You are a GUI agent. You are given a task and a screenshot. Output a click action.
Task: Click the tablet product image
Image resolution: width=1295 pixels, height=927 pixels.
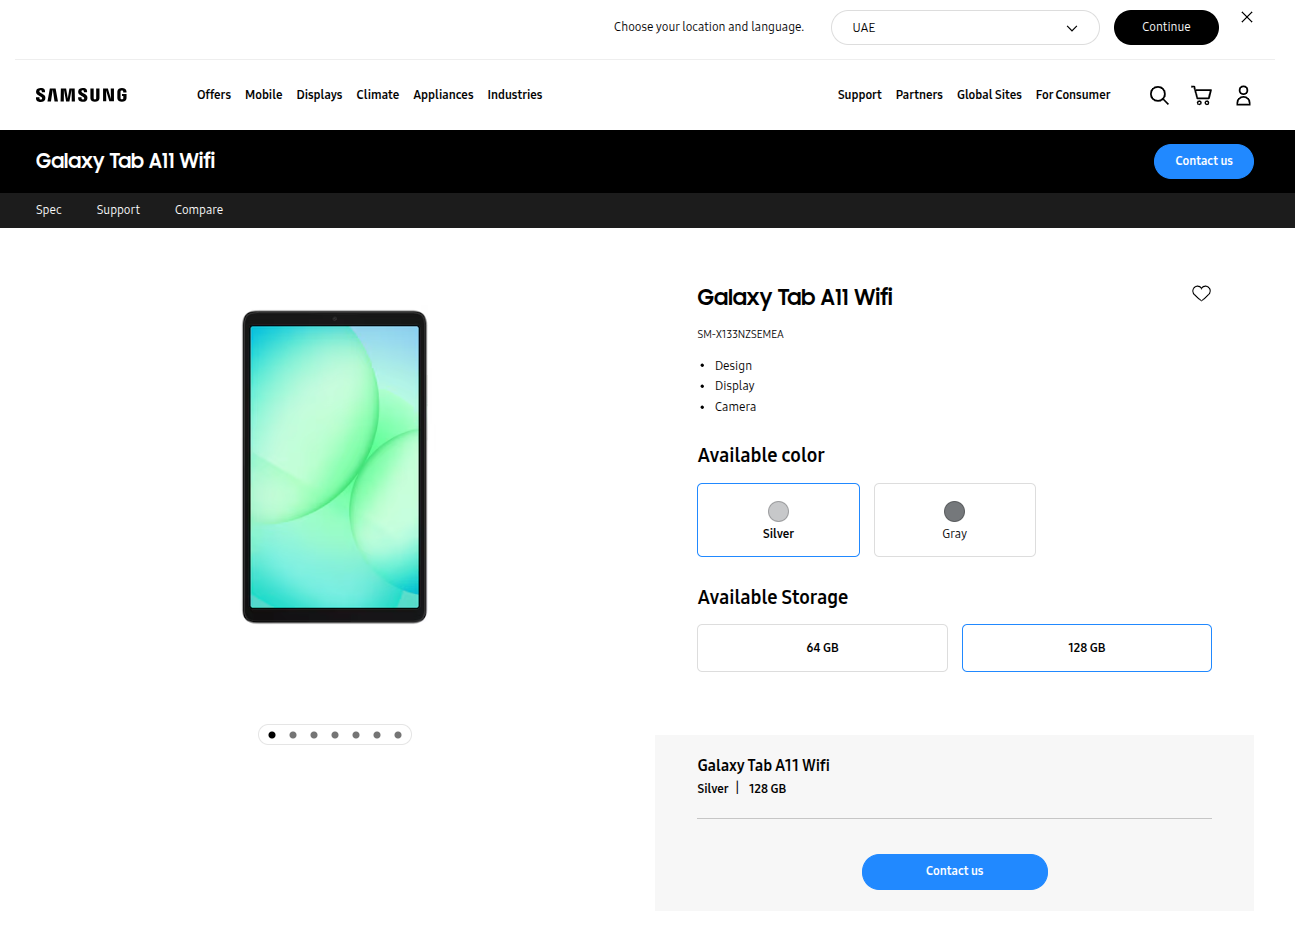(335, 467)
